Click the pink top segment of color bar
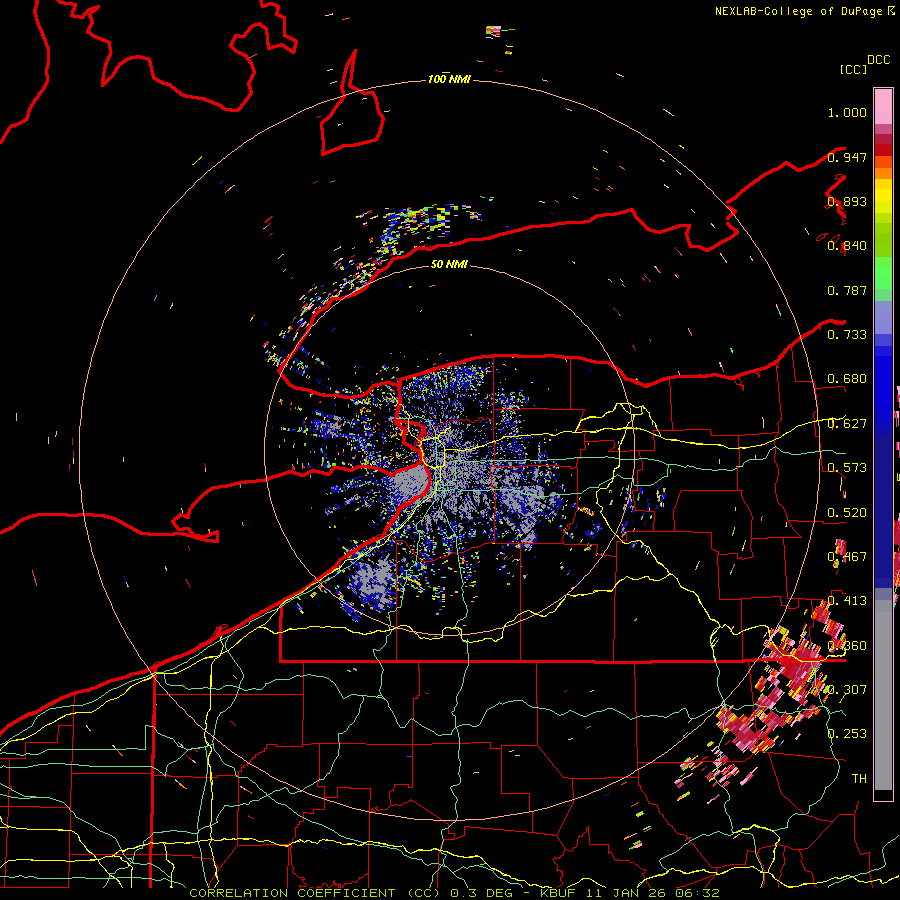Screen dimensions: 900x900 click(x=883, y=106)
